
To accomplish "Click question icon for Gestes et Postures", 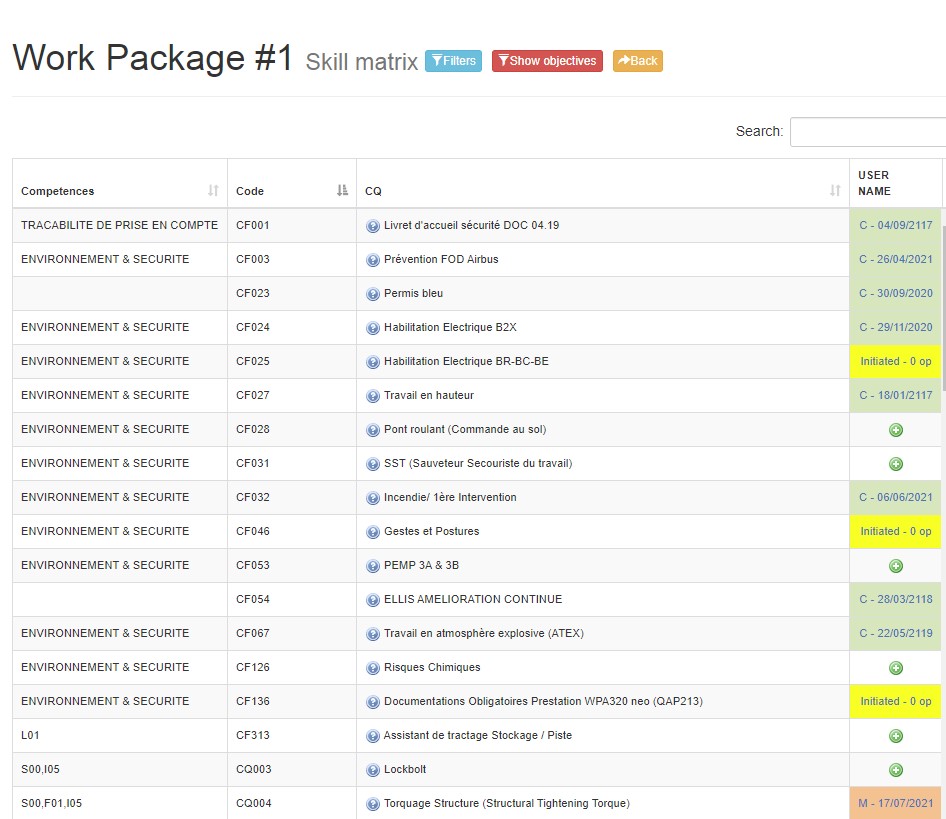I will (373, 532).
